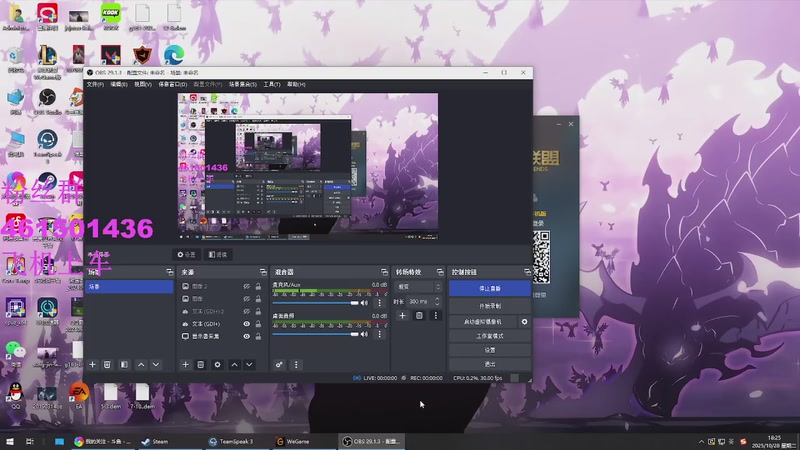
Task: Move source down with Sources down arrow
Action: point(249,365)
